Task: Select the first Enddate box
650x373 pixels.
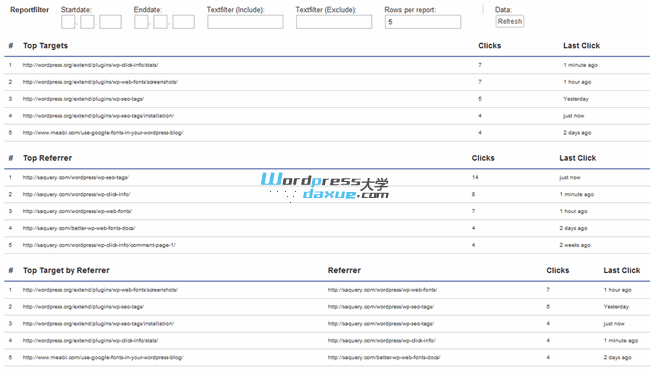Action: pos(141,22)
